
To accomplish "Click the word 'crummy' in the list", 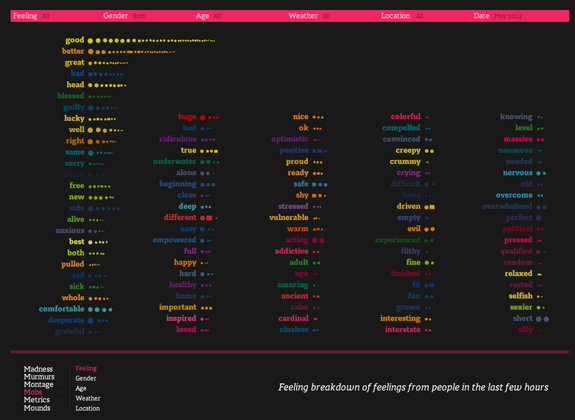I will click(405, 162).
